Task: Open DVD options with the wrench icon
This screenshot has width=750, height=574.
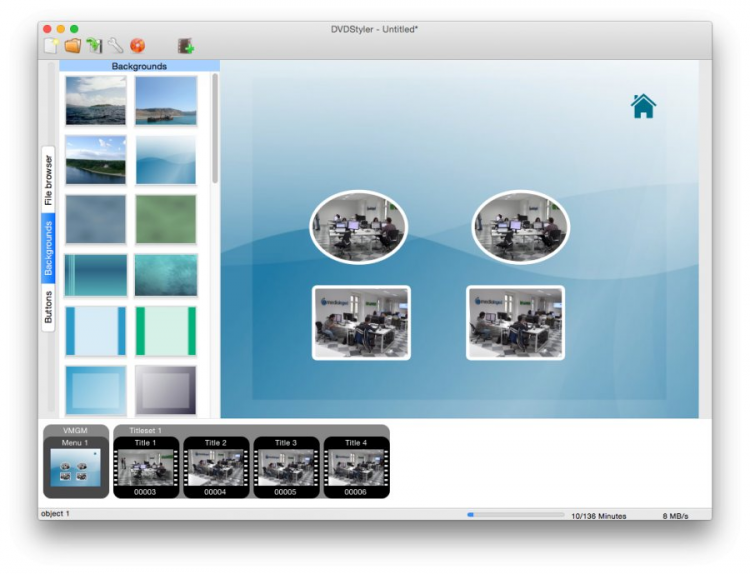Action: (x=115, y=45)
